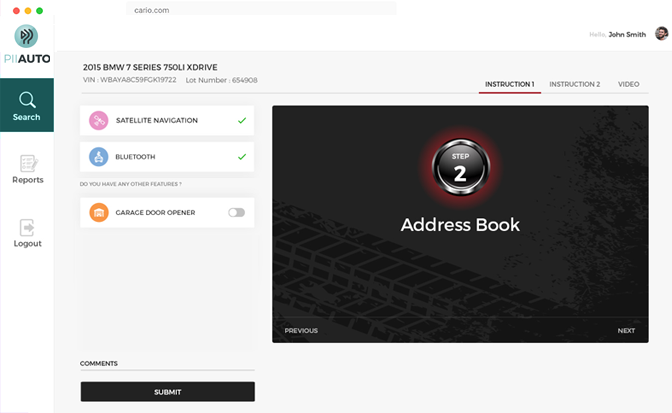Click the Satellite Navigation green checkmark

pos(242,120)
